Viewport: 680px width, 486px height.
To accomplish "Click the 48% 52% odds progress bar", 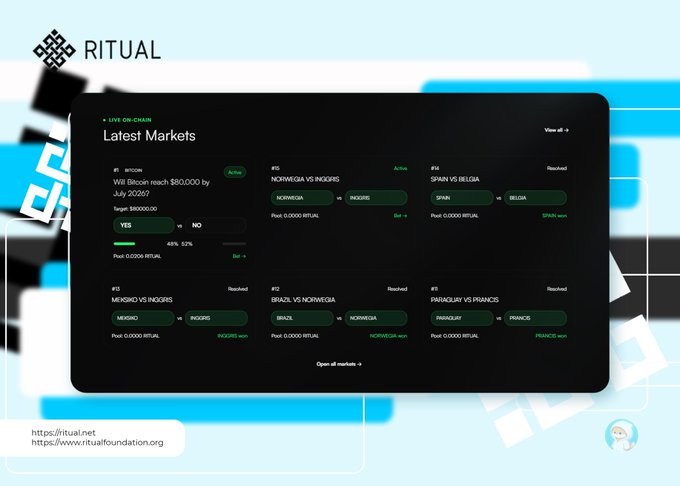I will click(x=180, y=244).
